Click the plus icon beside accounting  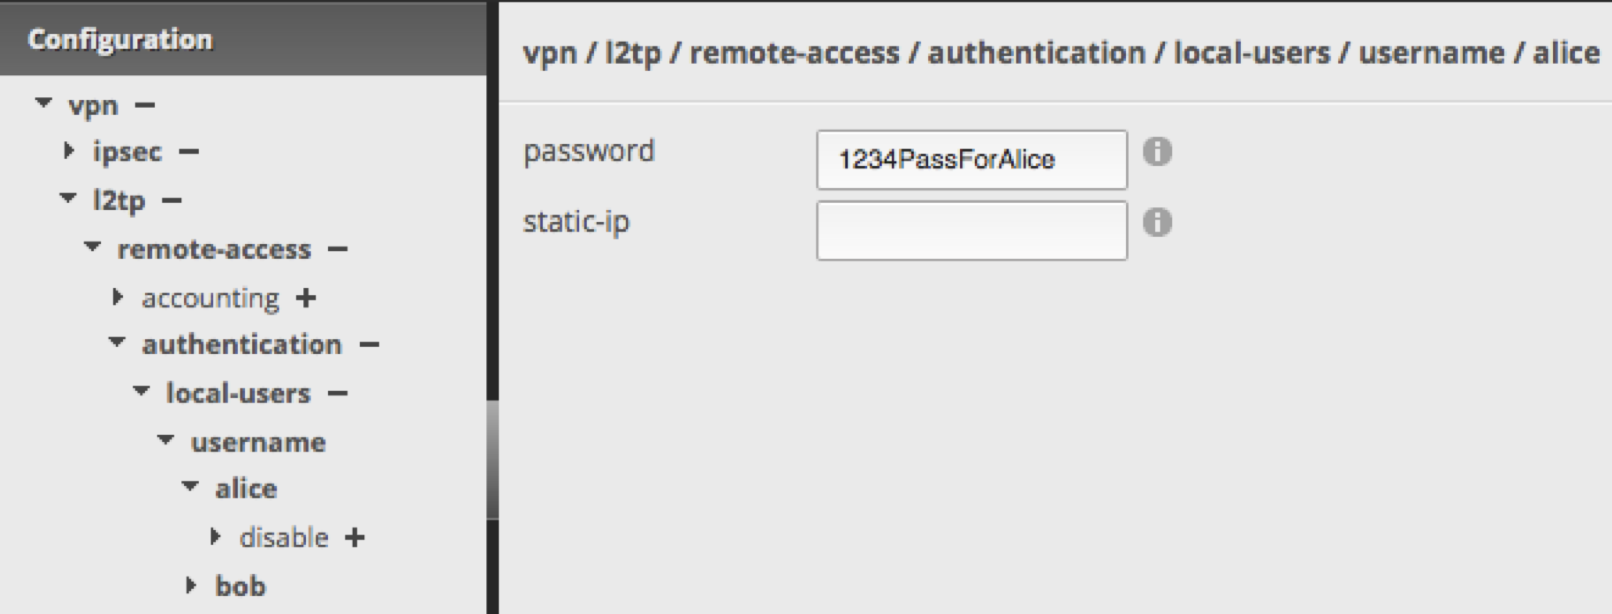click(x=305, y=297)
